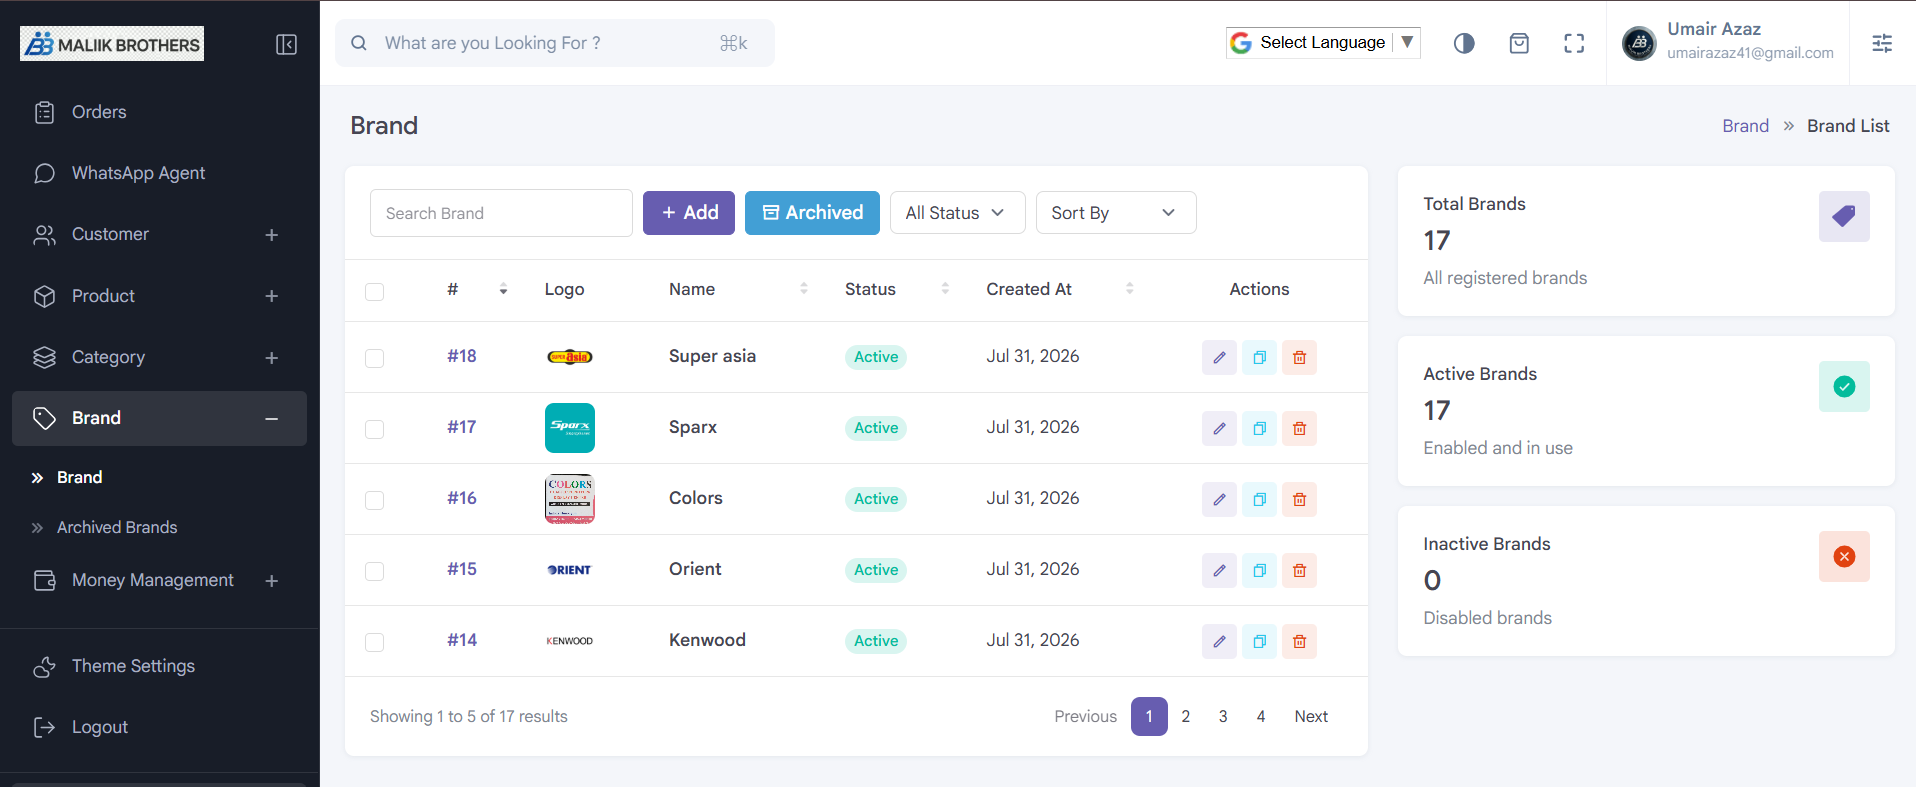Click the Inactive Brands cross icon
Viewport: 1916px width, 787px height.
tap(1844, 556)
